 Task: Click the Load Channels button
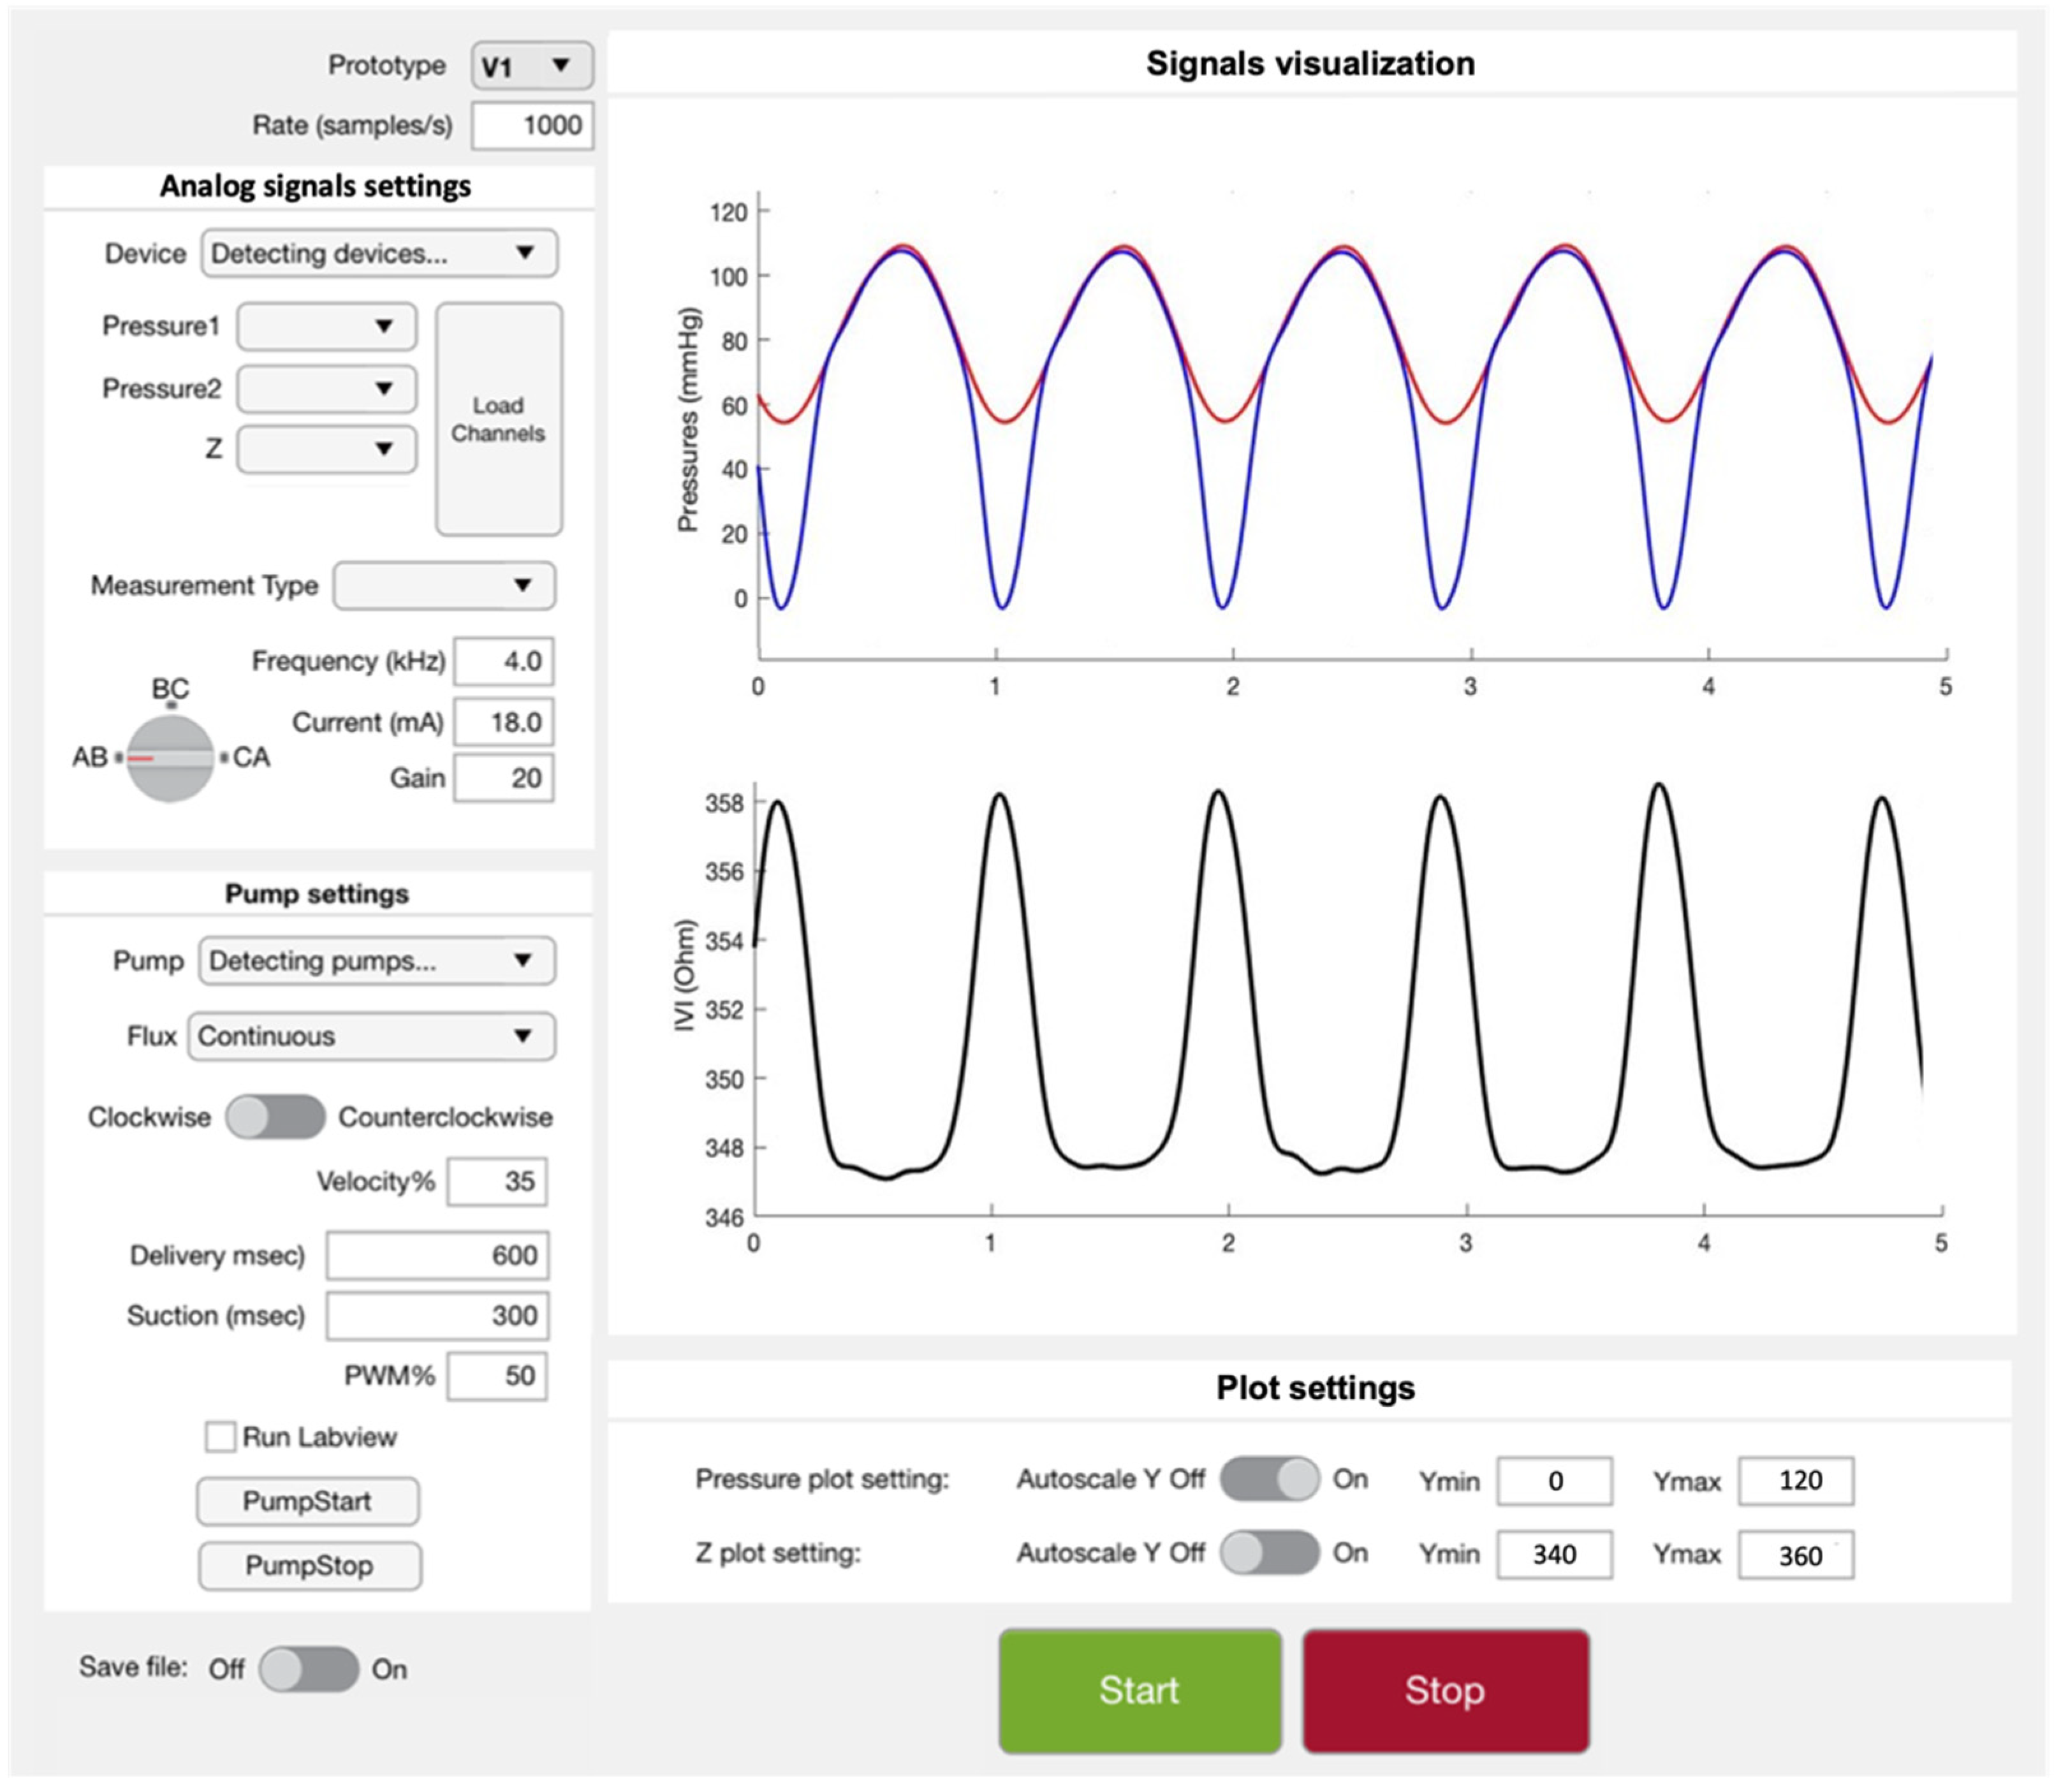coord(498,419)
